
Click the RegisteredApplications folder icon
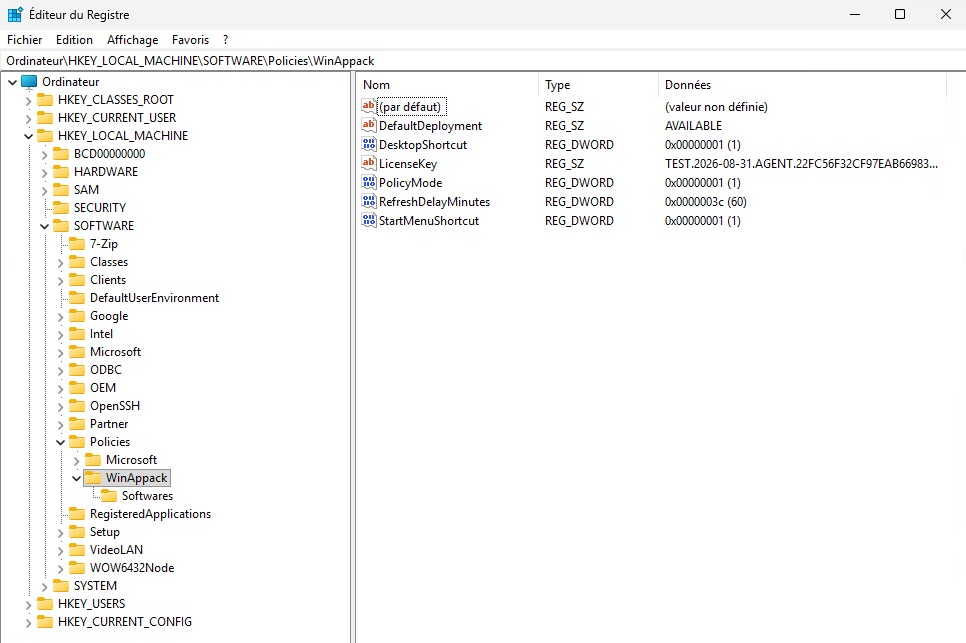[77, 514]
